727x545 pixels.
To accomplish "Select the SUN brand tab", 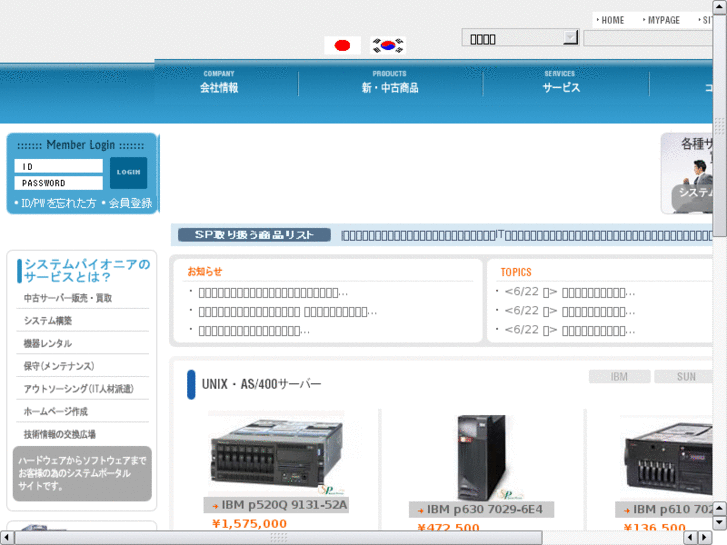I will (x=683, y=377).
